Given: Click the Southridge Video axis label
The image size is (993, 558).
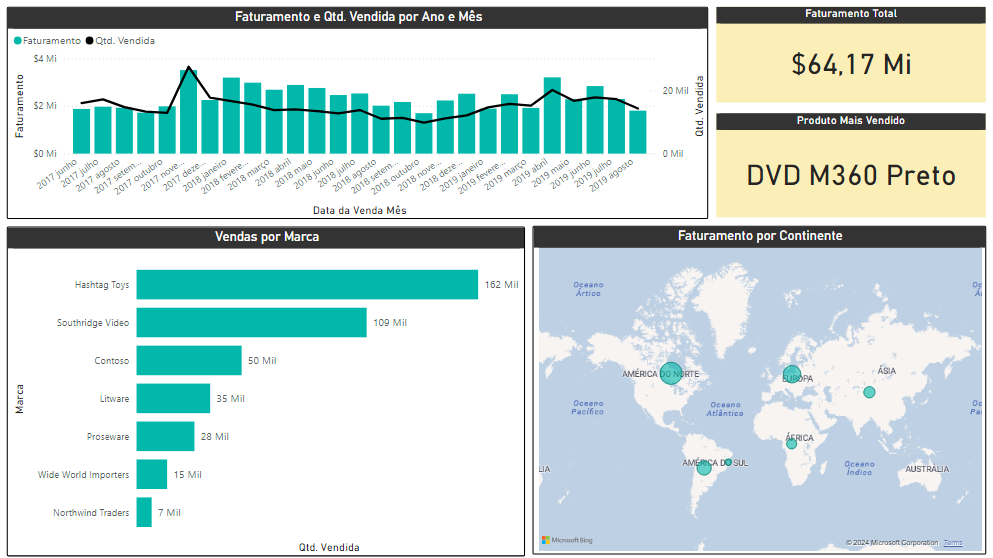Looking at the screenshot, I should [x=93, y=323].
